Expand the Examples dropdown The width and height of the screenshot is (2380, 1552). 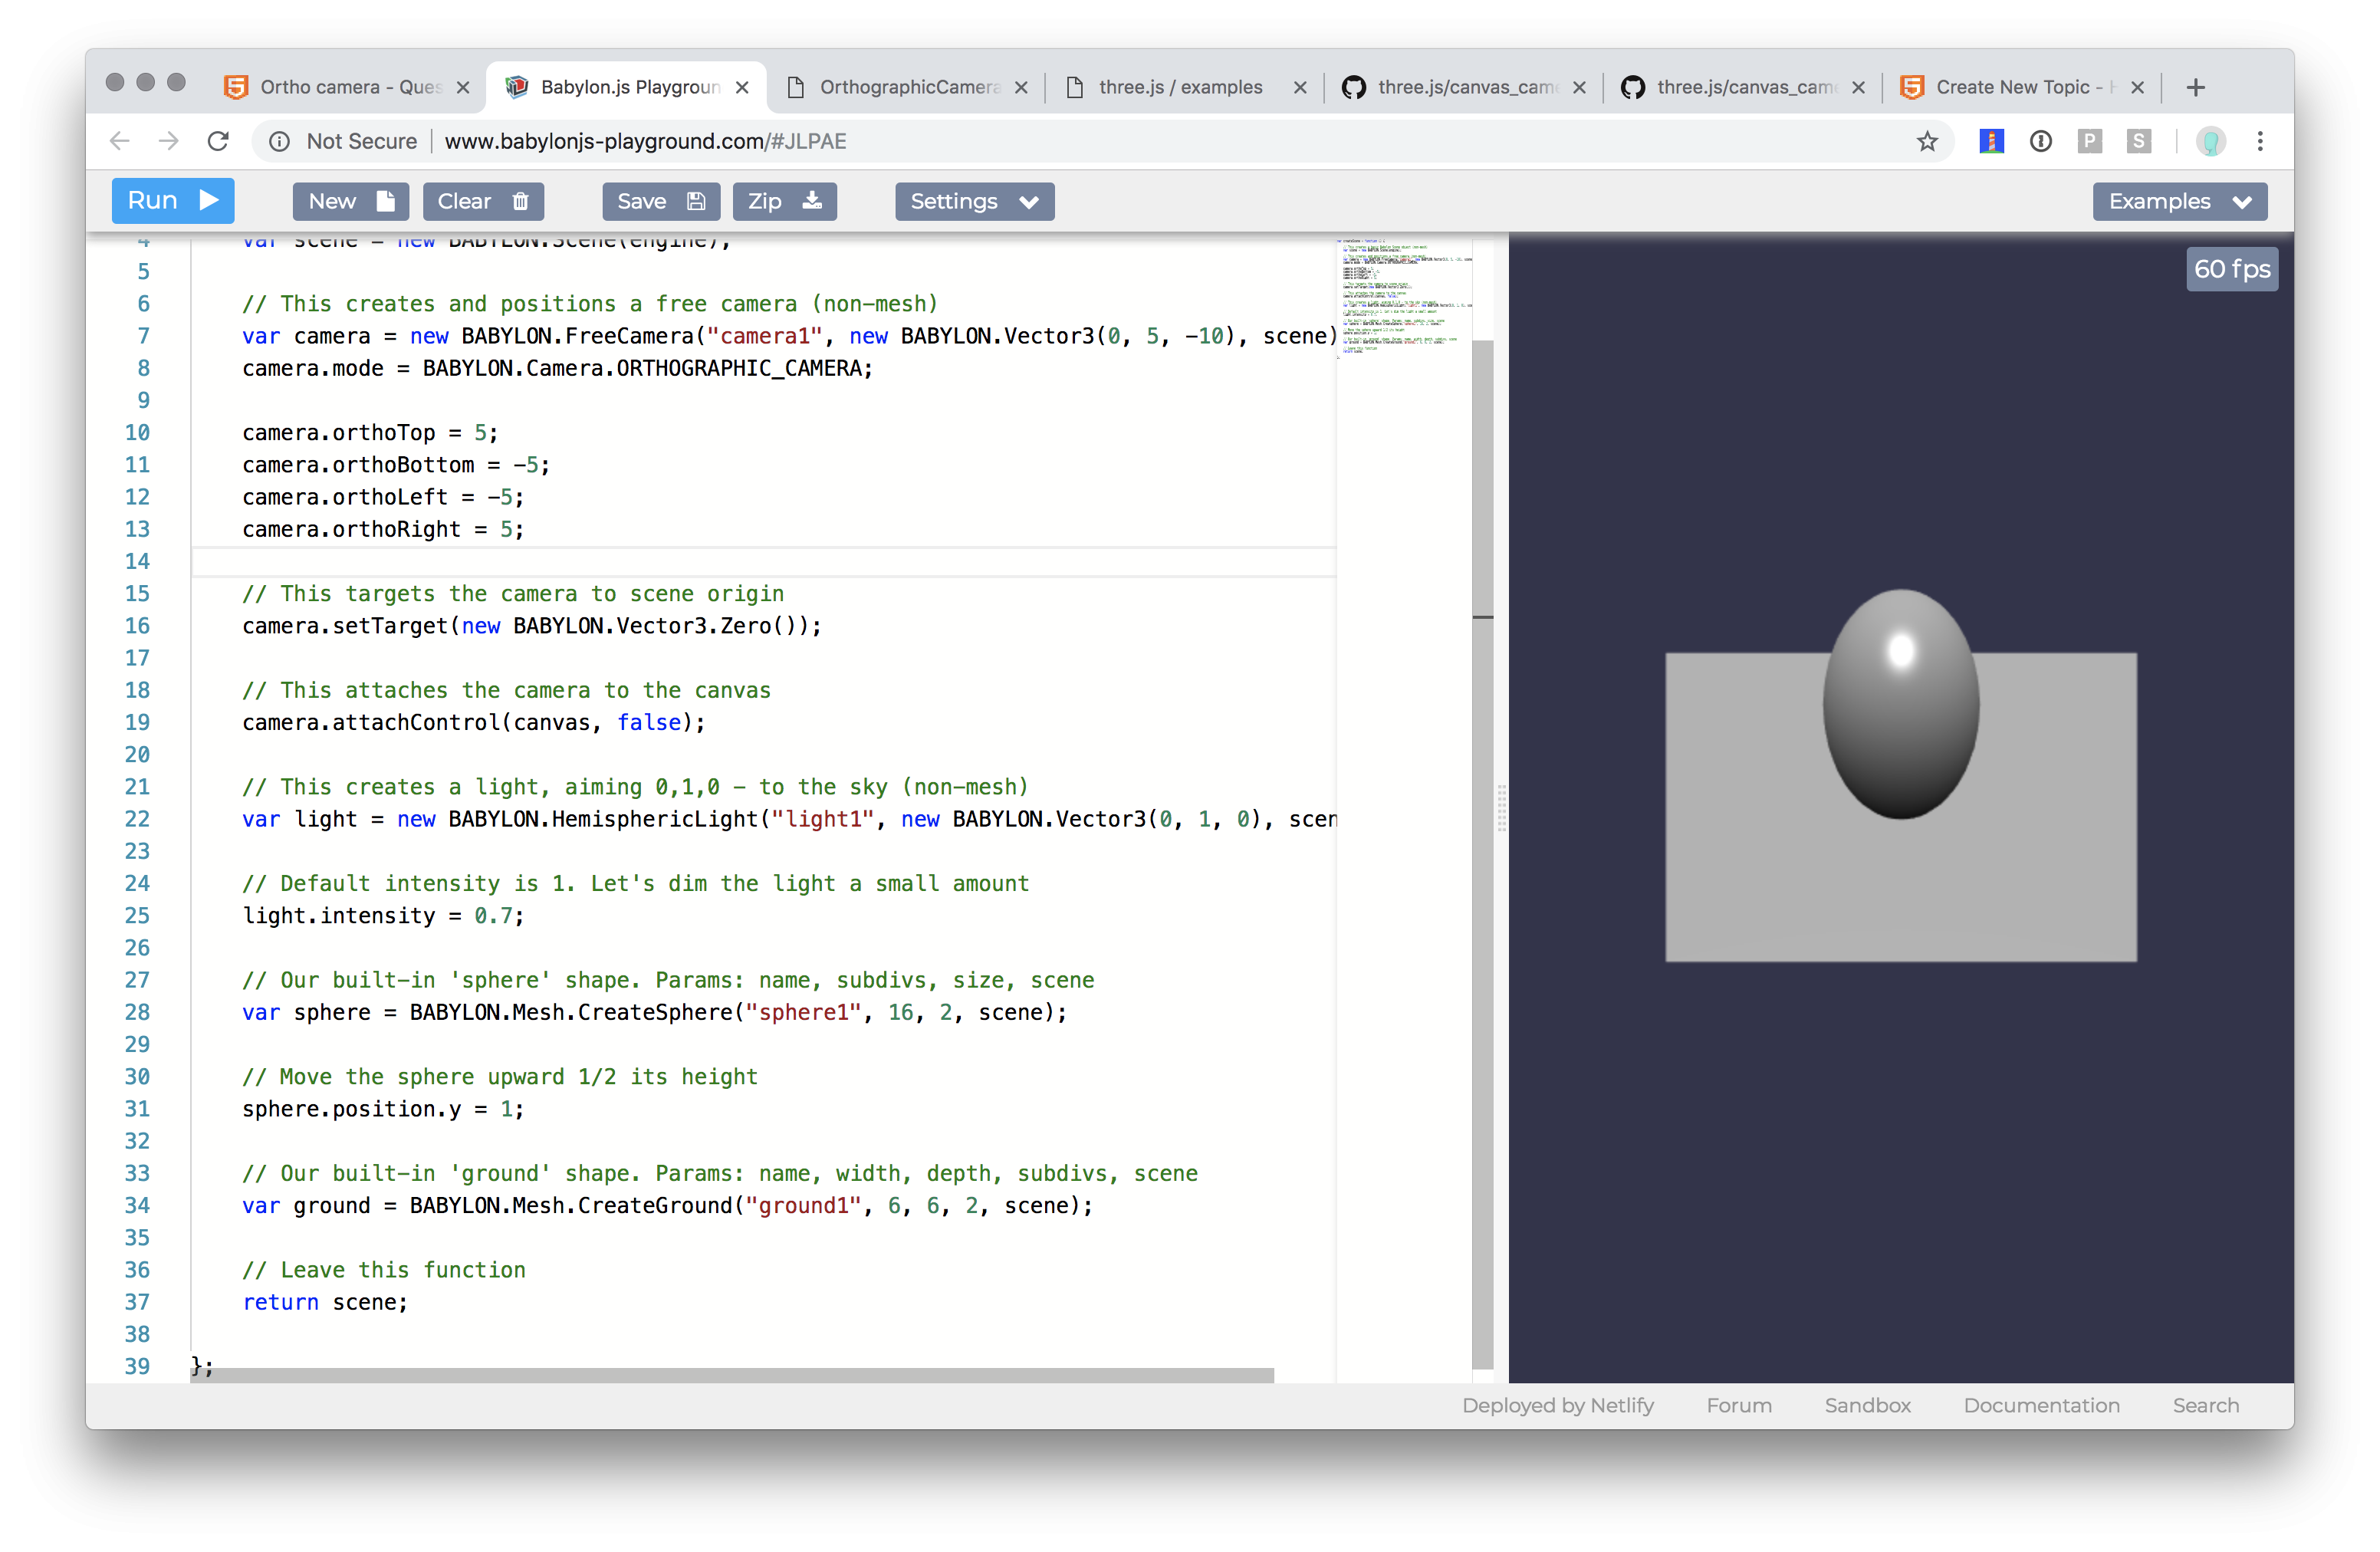(x=2179, y=201)
